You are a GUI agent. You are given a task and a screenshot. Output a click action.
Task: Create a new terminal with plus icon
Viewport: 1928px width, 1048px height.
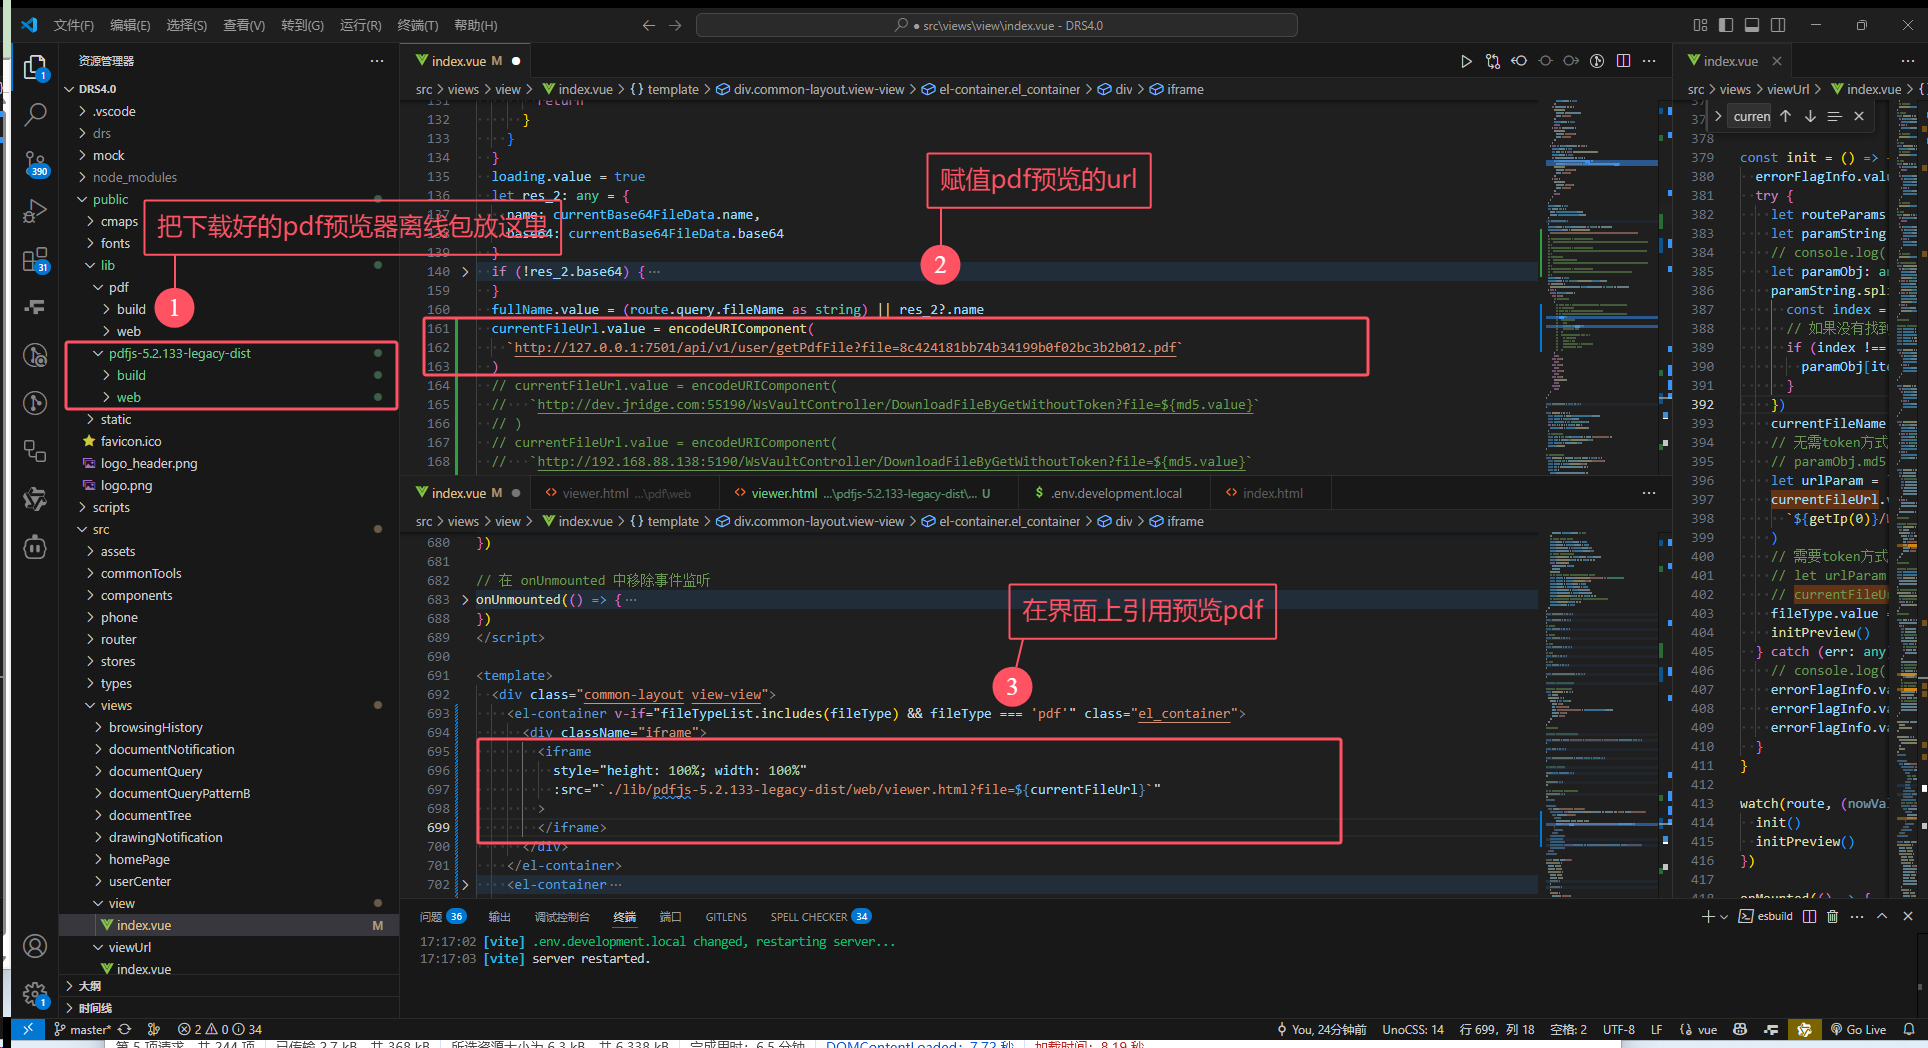[x=1708, y=916]
